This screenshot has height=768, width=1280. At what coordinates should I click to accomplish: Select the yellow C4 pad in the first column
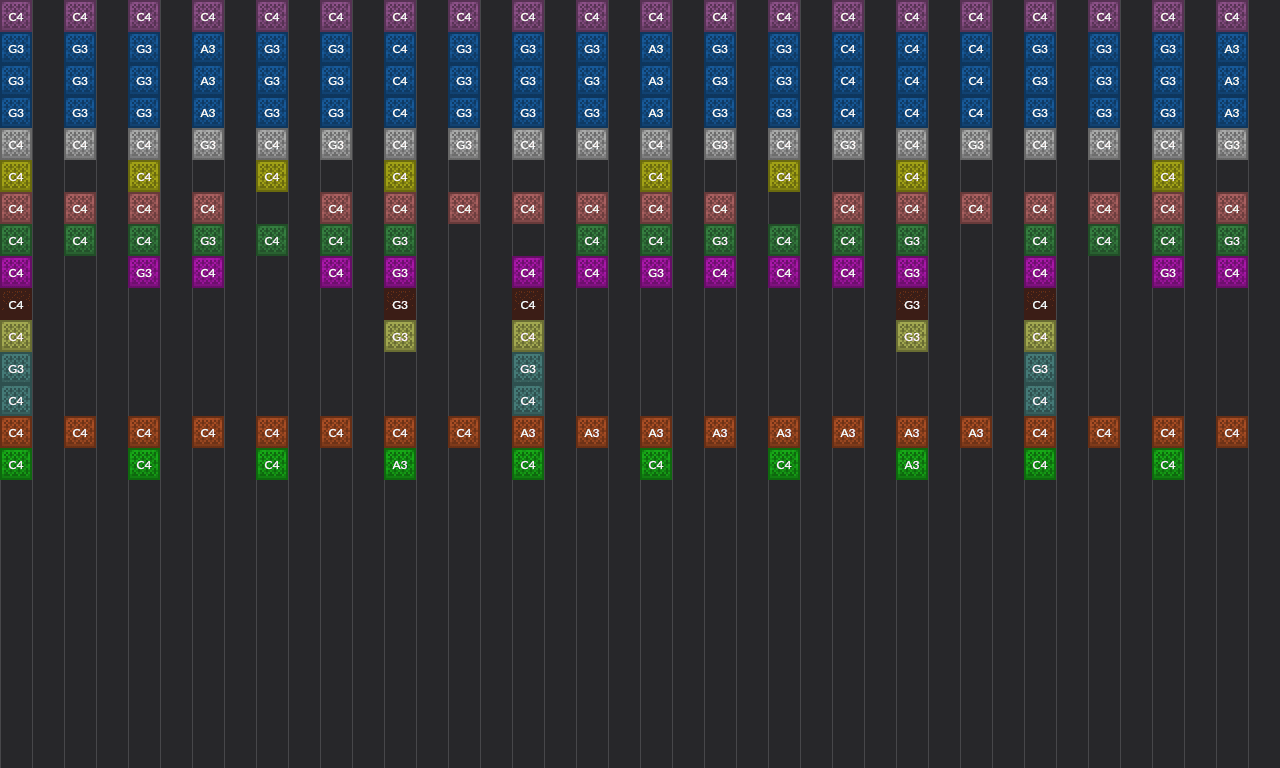16,176
